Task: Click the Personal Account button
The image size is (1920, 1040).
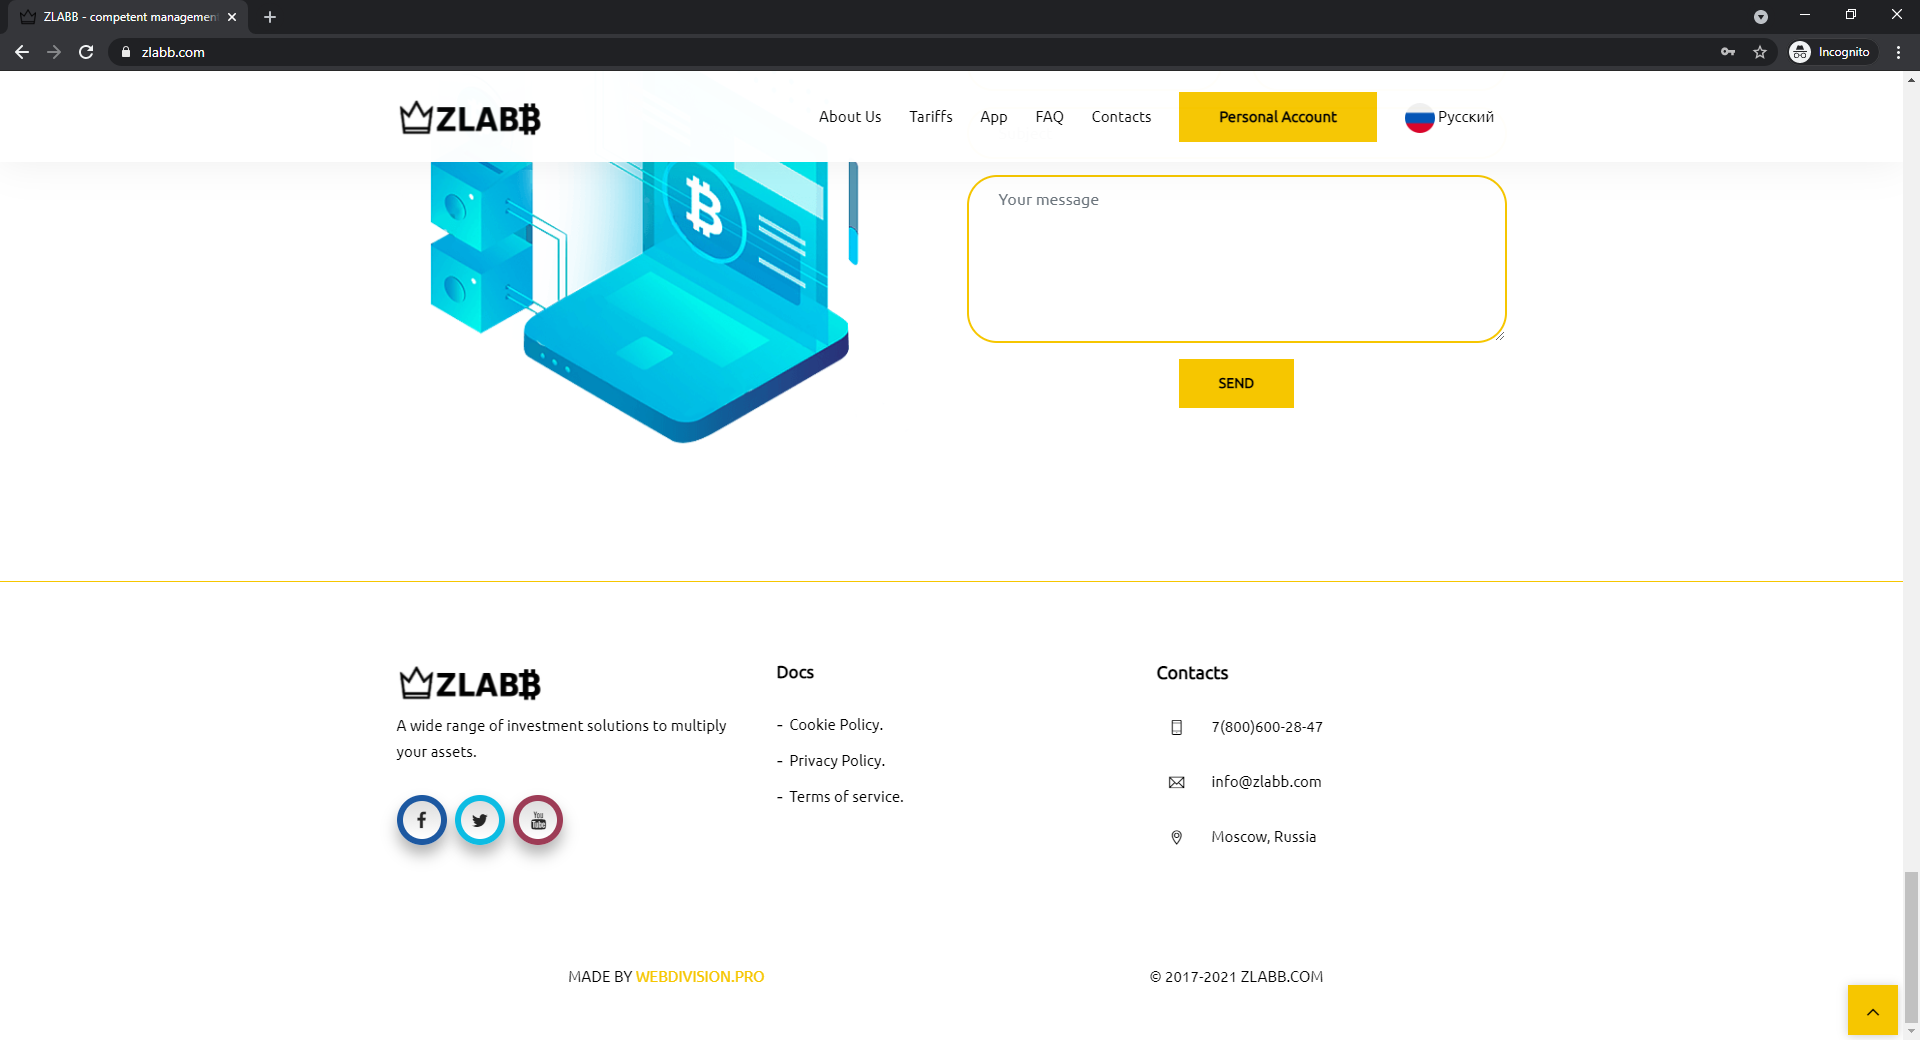Action: (x=1277, y=117)
